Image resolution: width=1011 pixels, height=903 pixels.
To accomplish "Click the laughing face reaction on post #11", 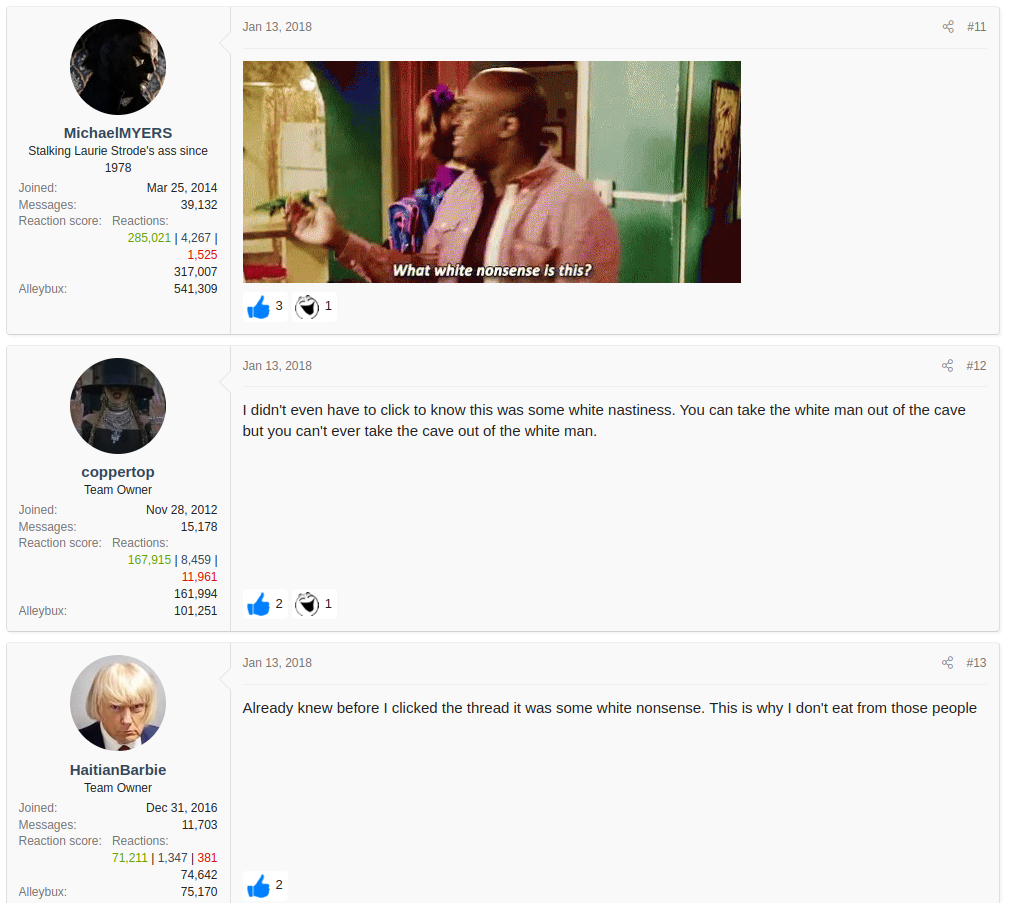I will (307, 307).
